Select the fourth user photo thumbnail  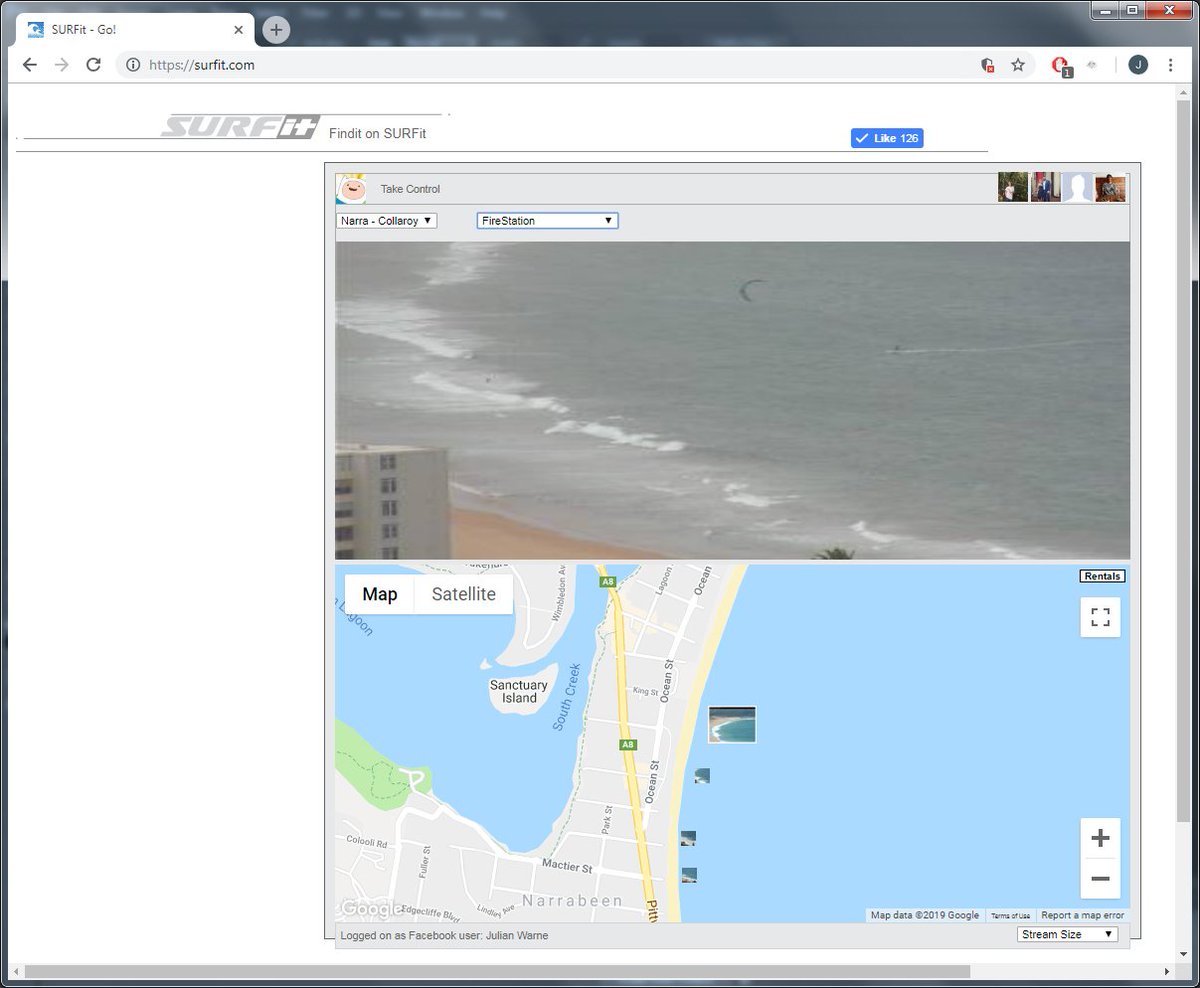(x=1110, y=187)
